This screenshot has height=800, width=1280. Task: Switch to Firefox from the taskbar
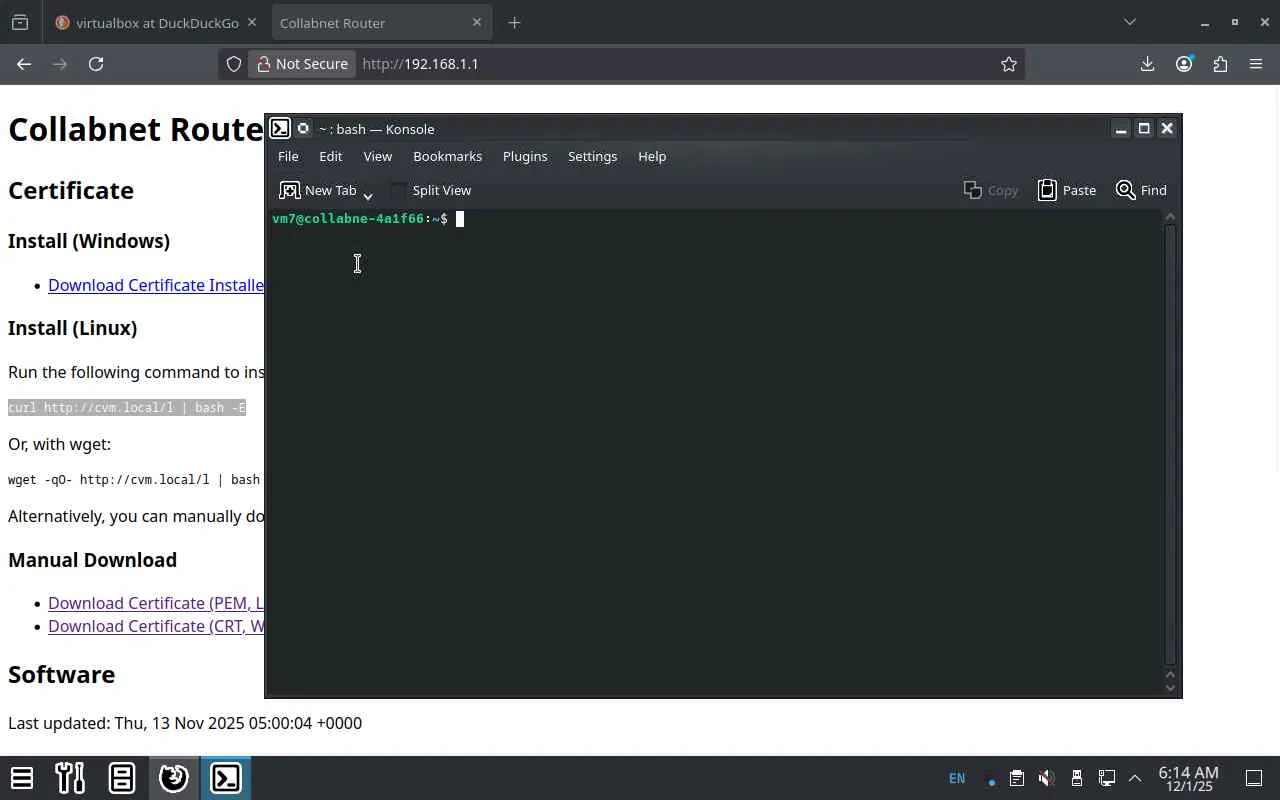click(x=174, y=778)
